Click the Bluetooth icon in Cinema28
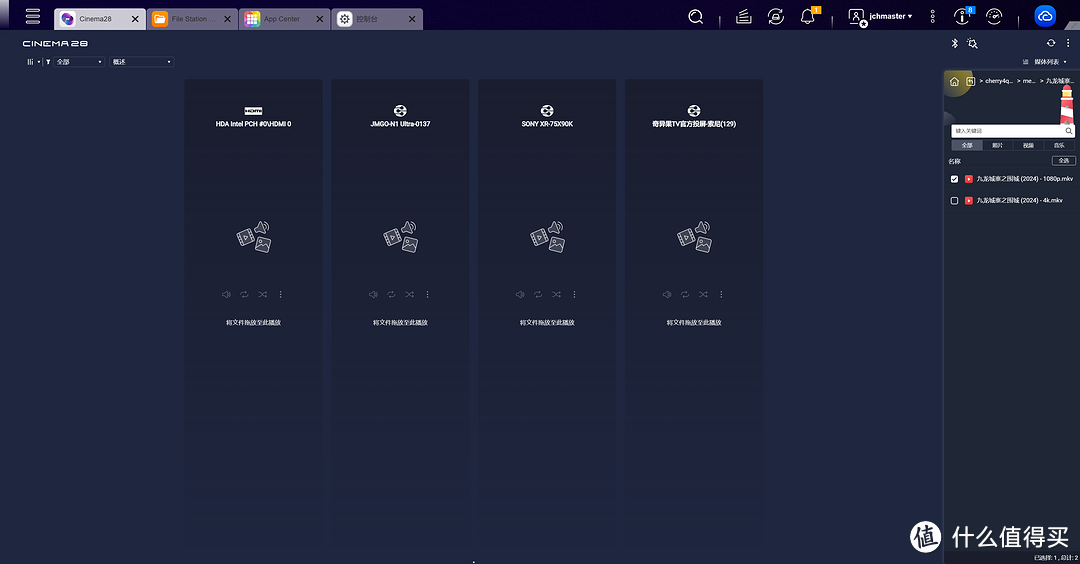The image size is (1080, 564). point(954,43)
